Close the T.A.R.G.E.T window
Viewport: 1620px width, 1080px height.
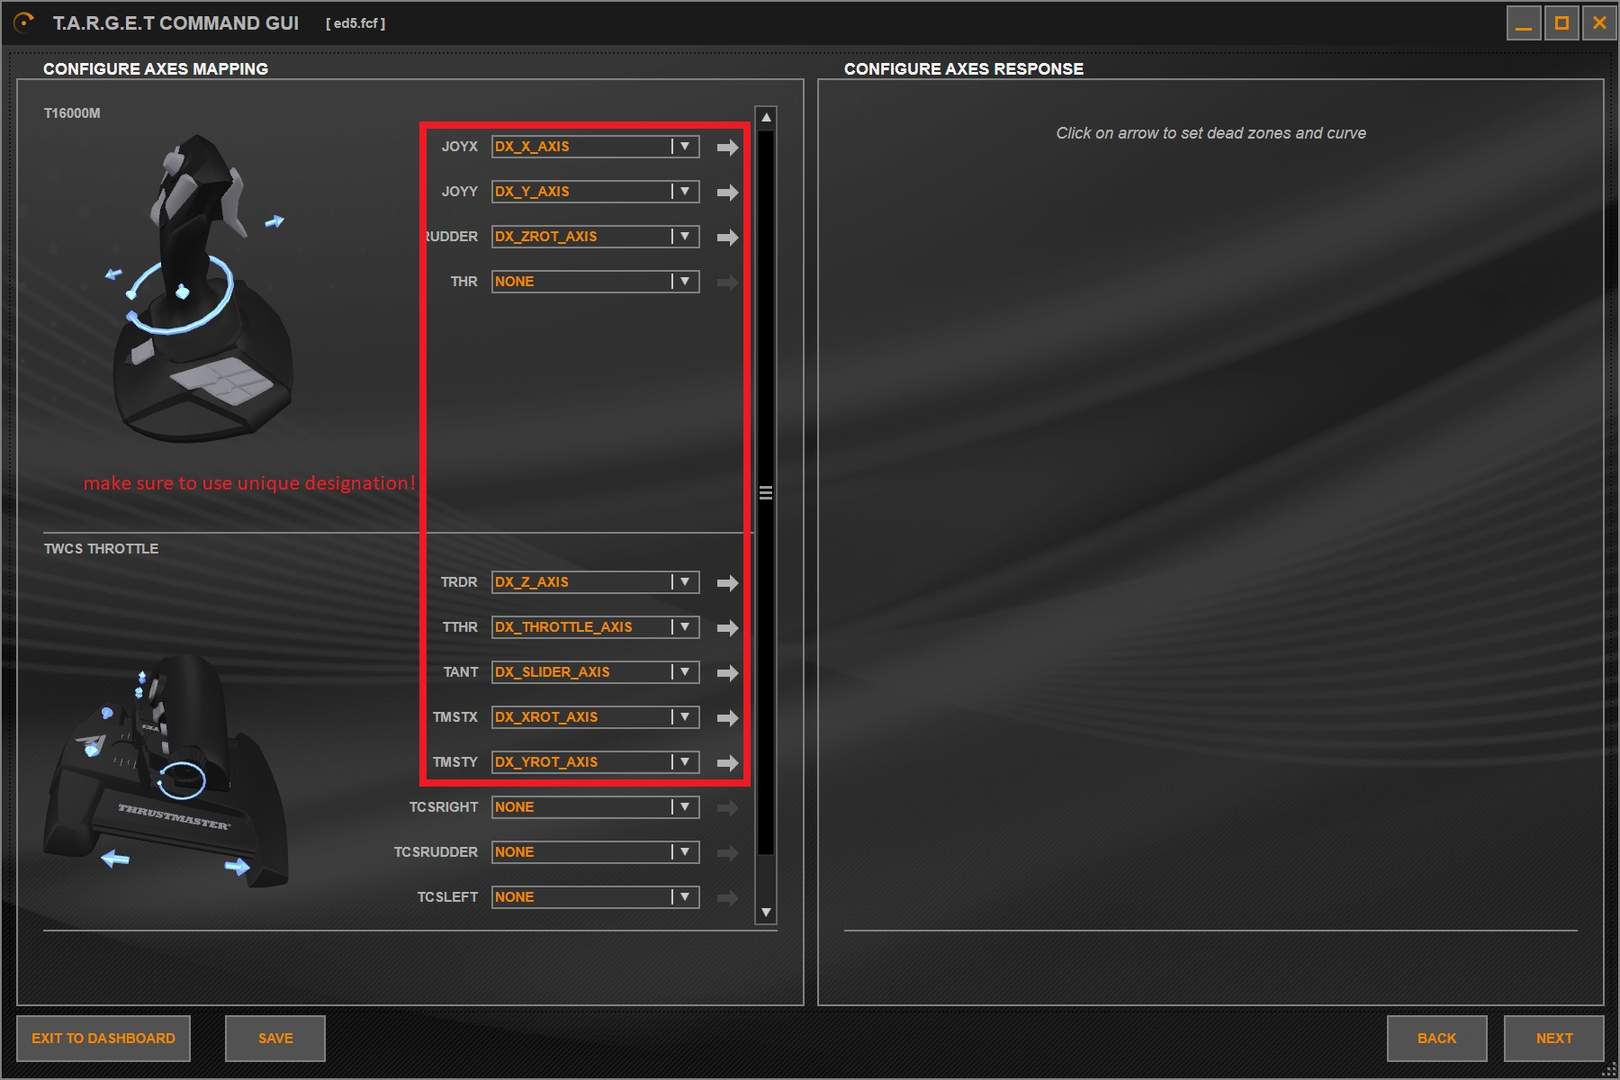point(1599,23)
